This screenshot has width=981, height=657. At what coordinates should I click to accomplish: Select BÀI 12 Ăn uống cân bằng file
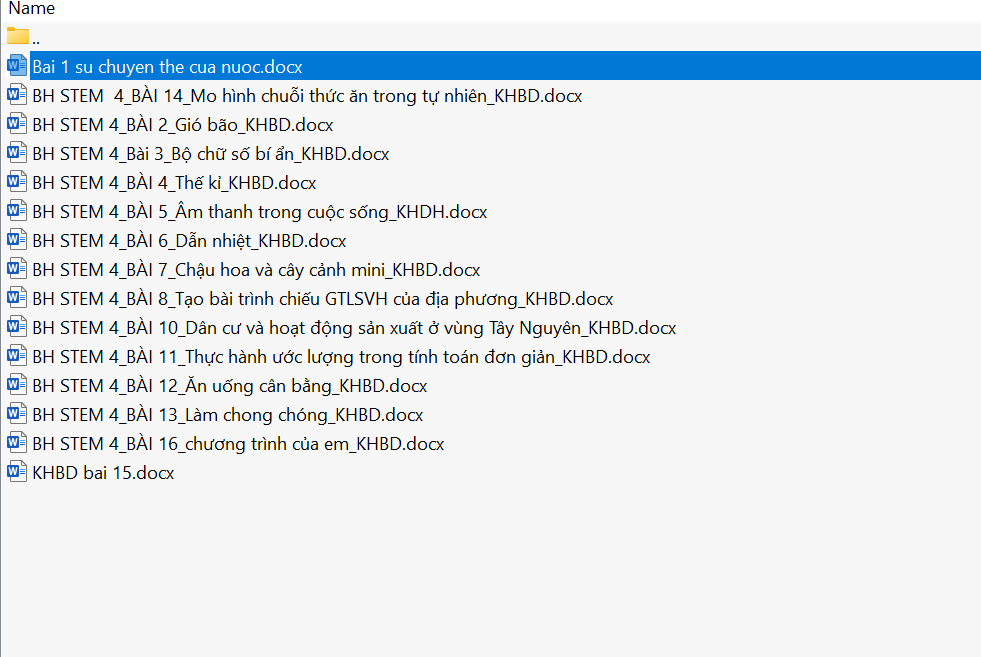click(229, 386)
